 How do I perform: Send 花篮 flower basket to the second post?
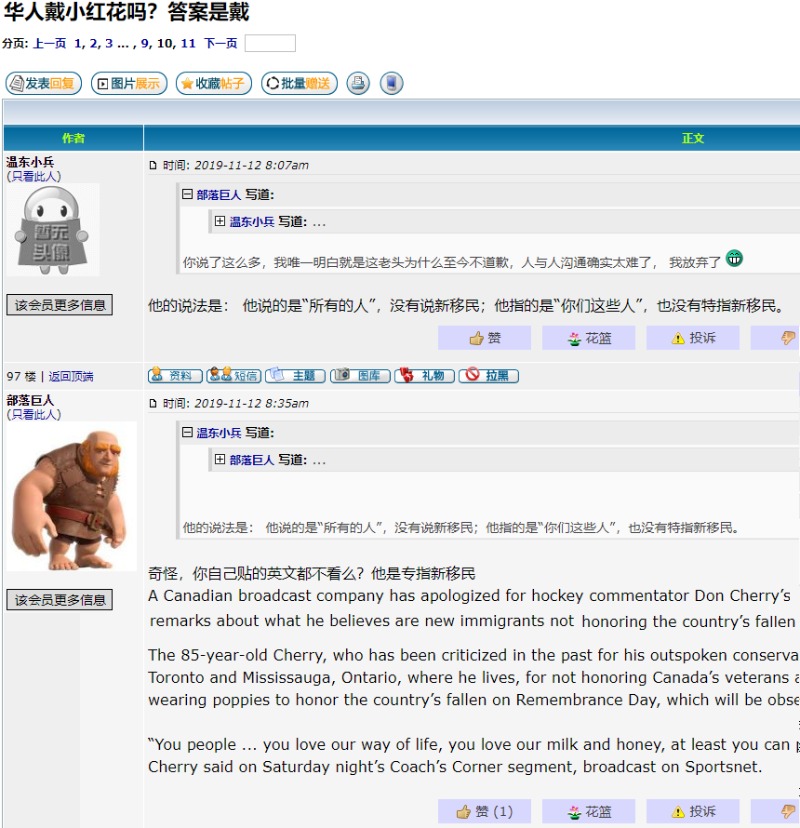pyautogui.click(x=588, y=812)
